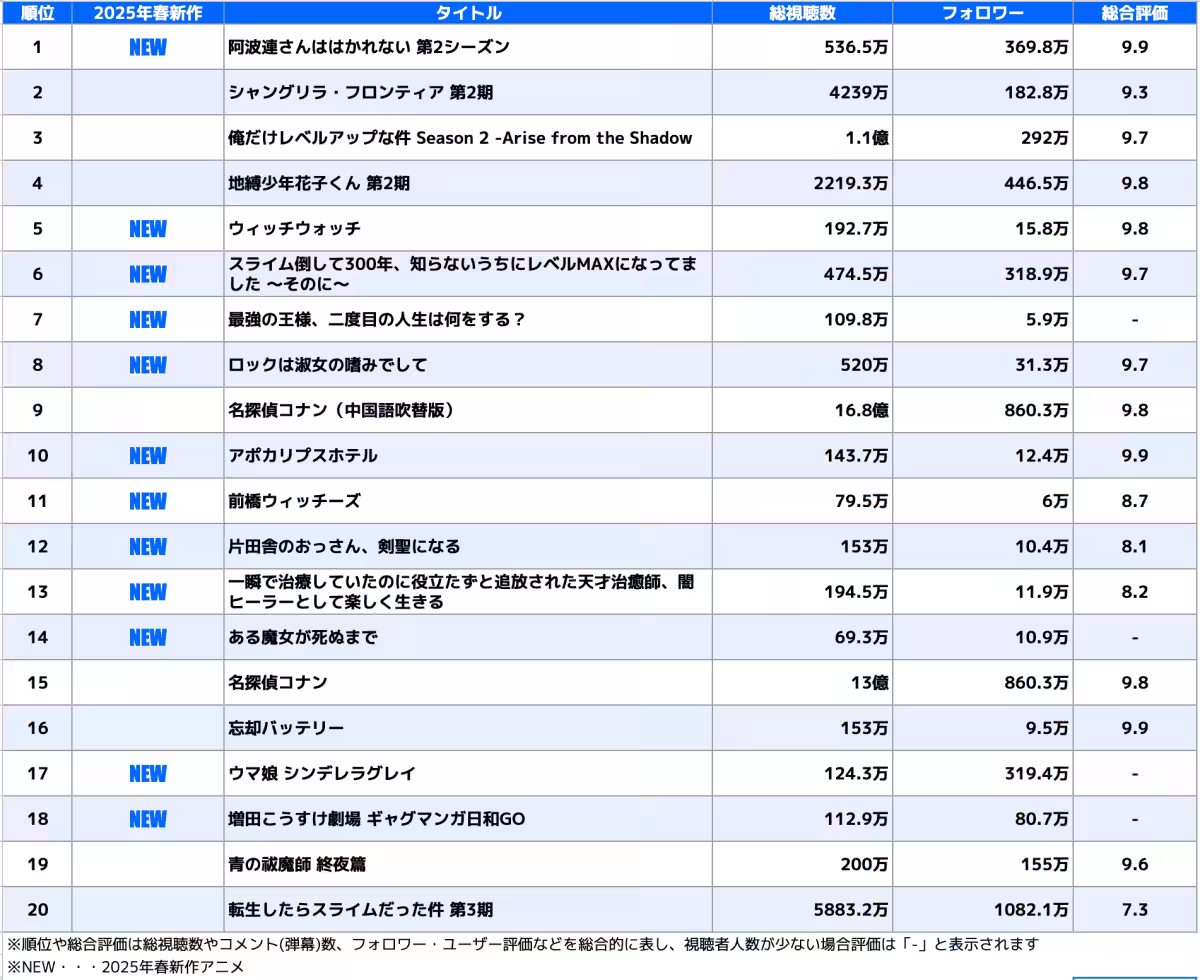The height and width of the screenshot is (980, 1200).
Task: Click the NEW badge for 前橋ウィッチーズ
Action: [x=147, y=501]
